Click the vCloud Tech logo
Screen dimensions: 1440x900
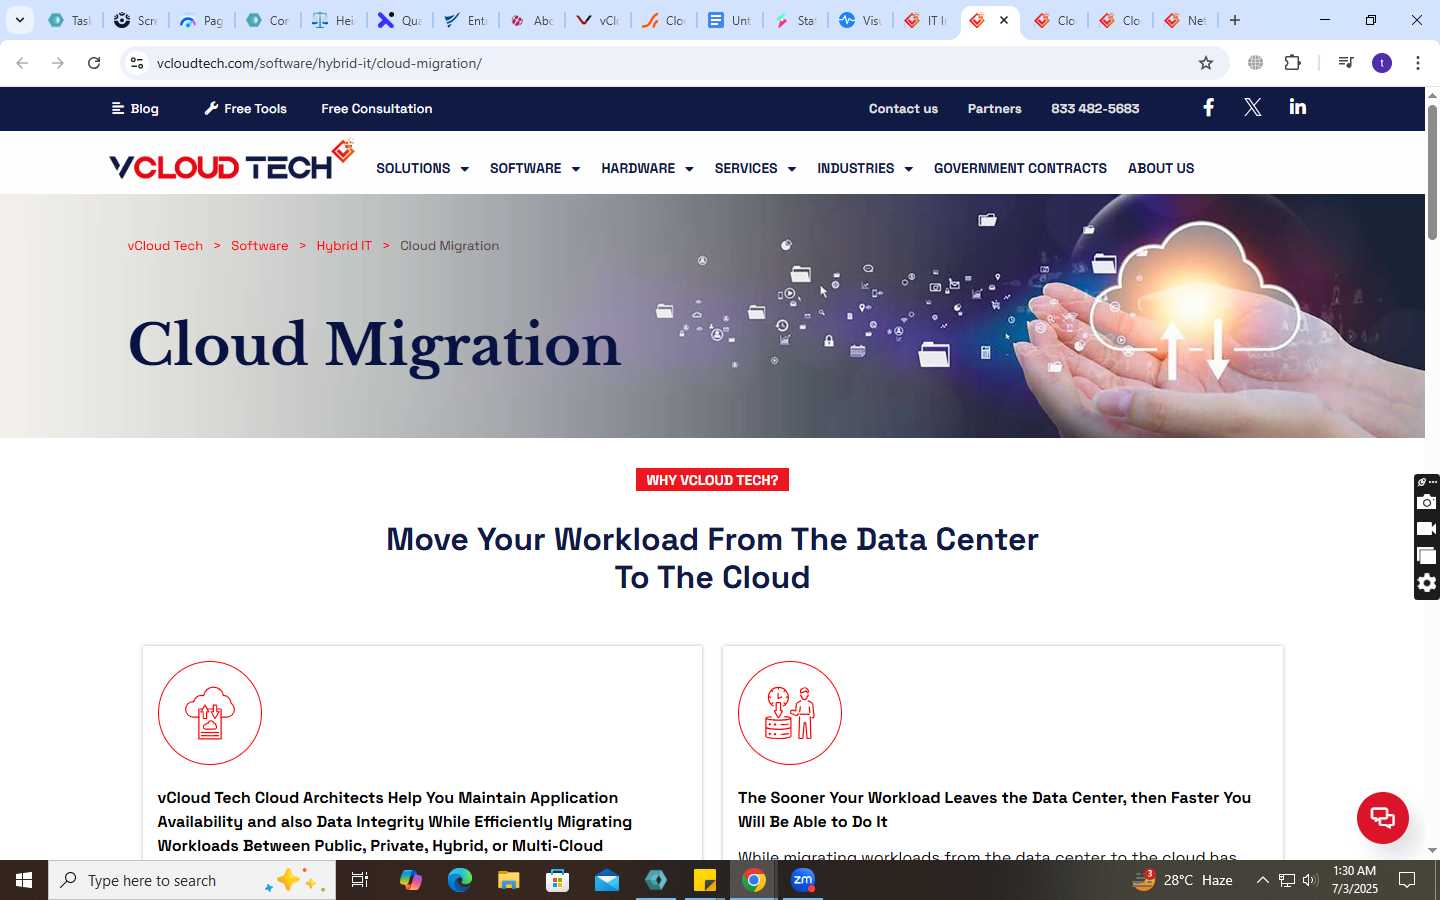tap(232, 161)
